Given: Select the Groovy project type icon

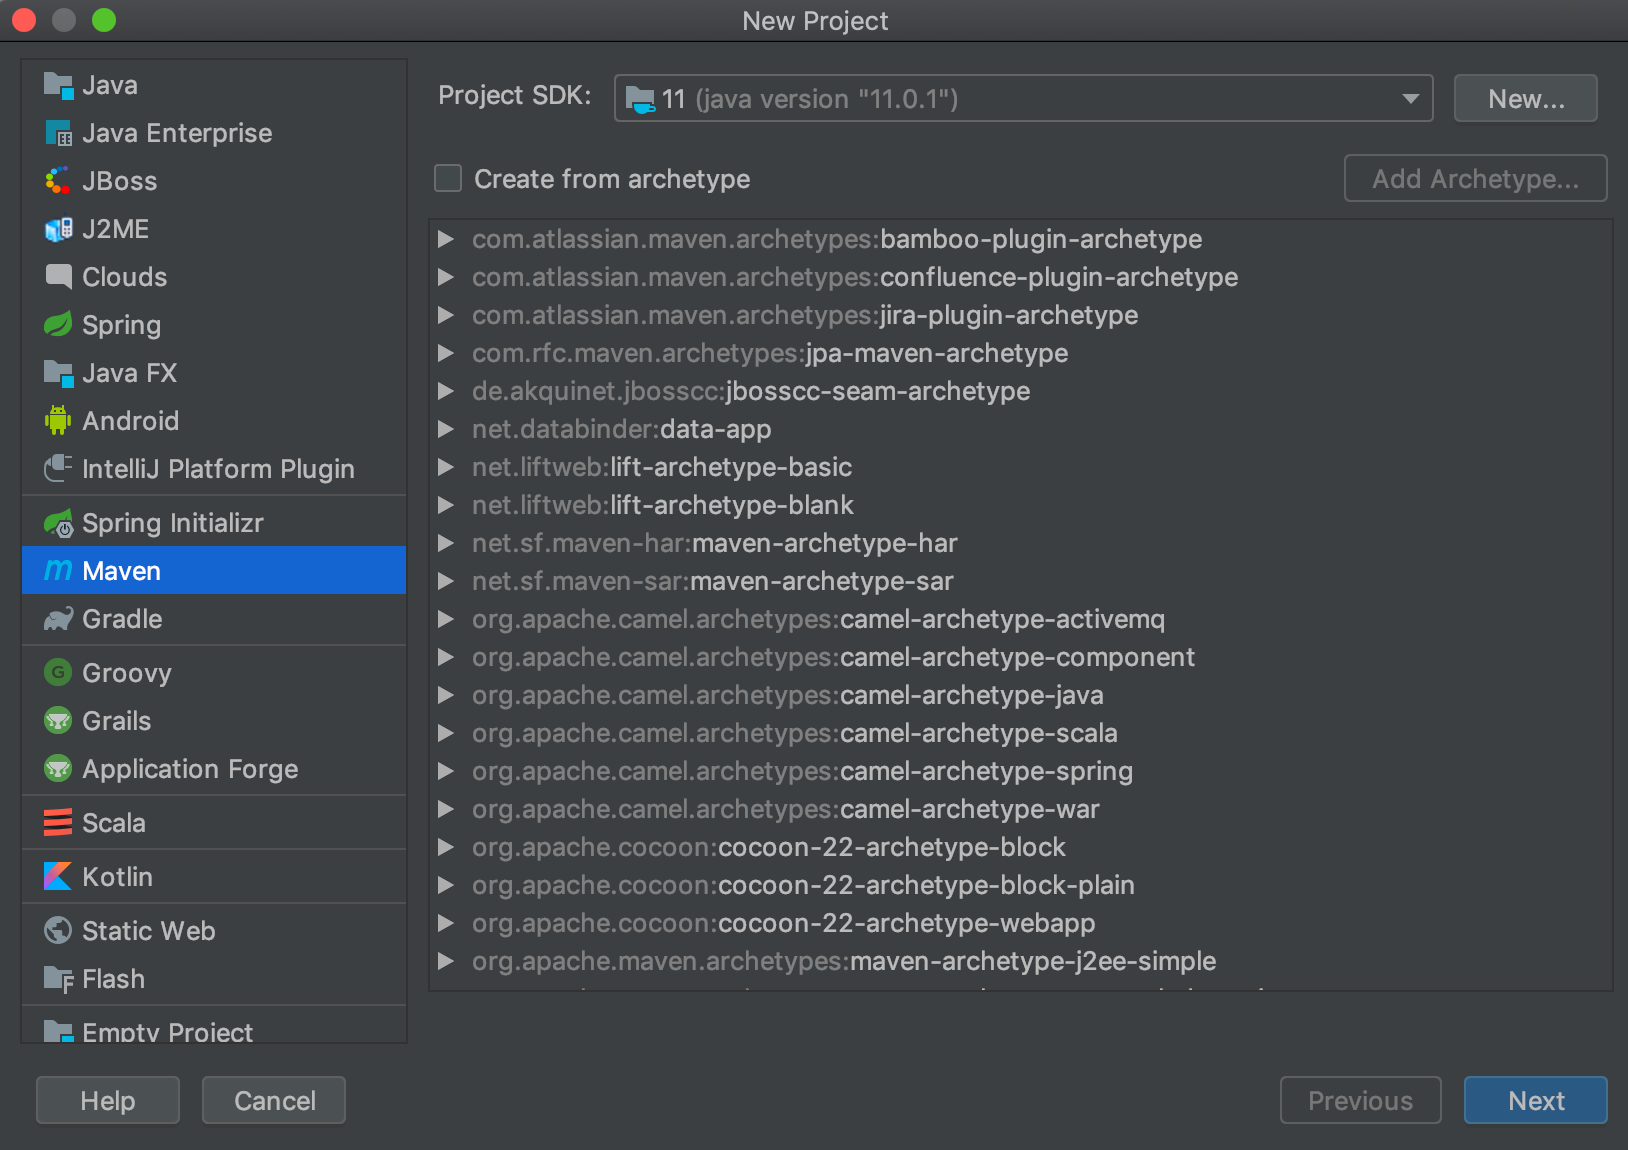Looking at the screenshot, I should pos(58,672).
